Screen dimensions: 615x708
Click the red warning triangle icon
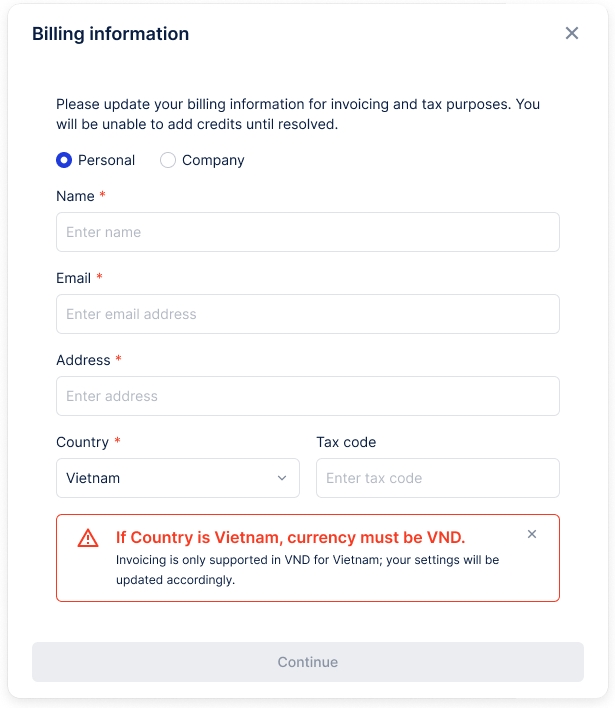[x=88, y=538]
